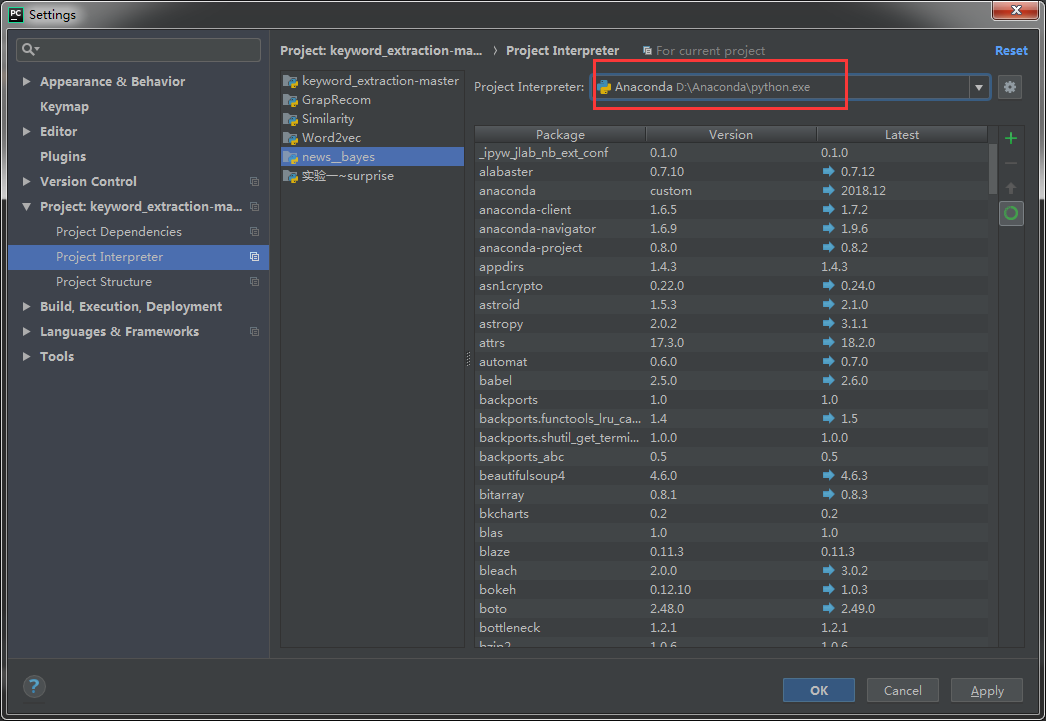The height and width of the screenshot is (721, 1046).
Task: Click the folder icon of Similarity project
Action: point(290,119)
